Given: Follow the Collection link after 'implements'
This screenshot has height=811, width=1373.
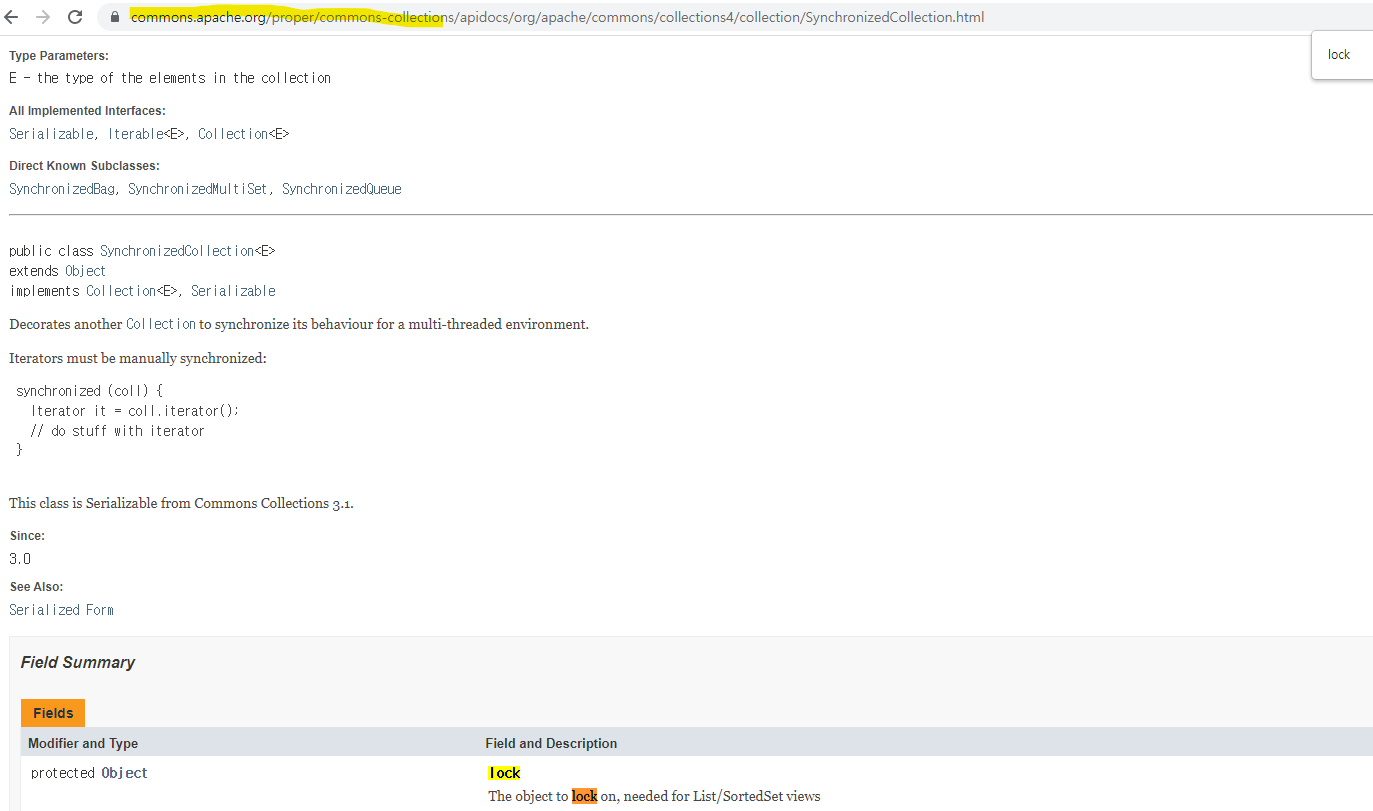Looking at the screenshot, I should [121, 291].
